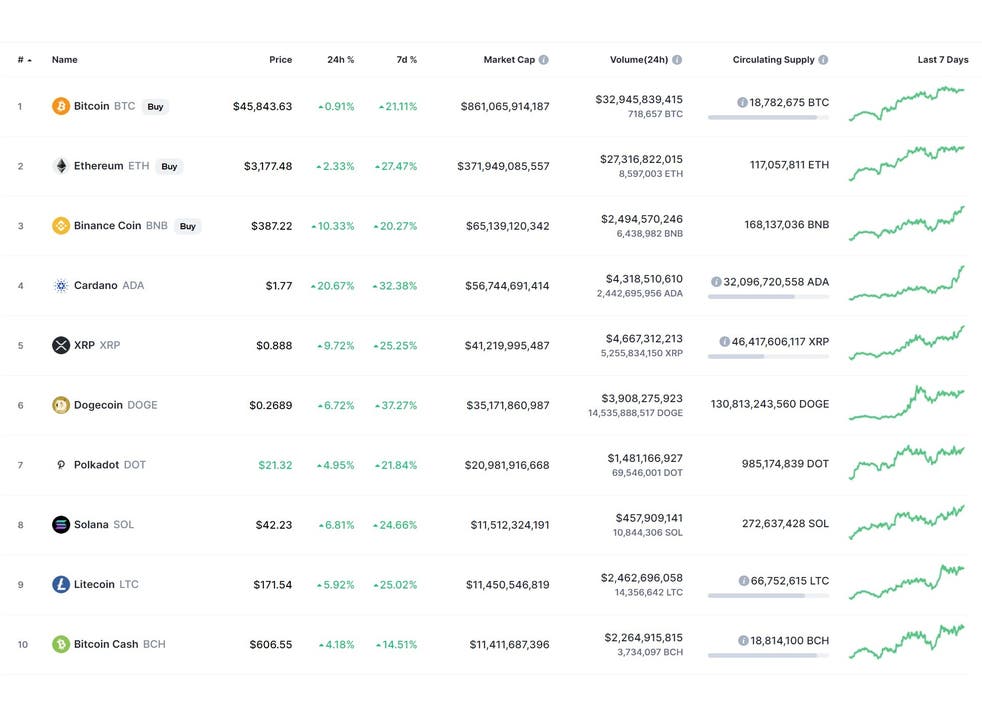Open the Cardano coin name link
The image size is (982, 726).
click(x=96, y=285)
